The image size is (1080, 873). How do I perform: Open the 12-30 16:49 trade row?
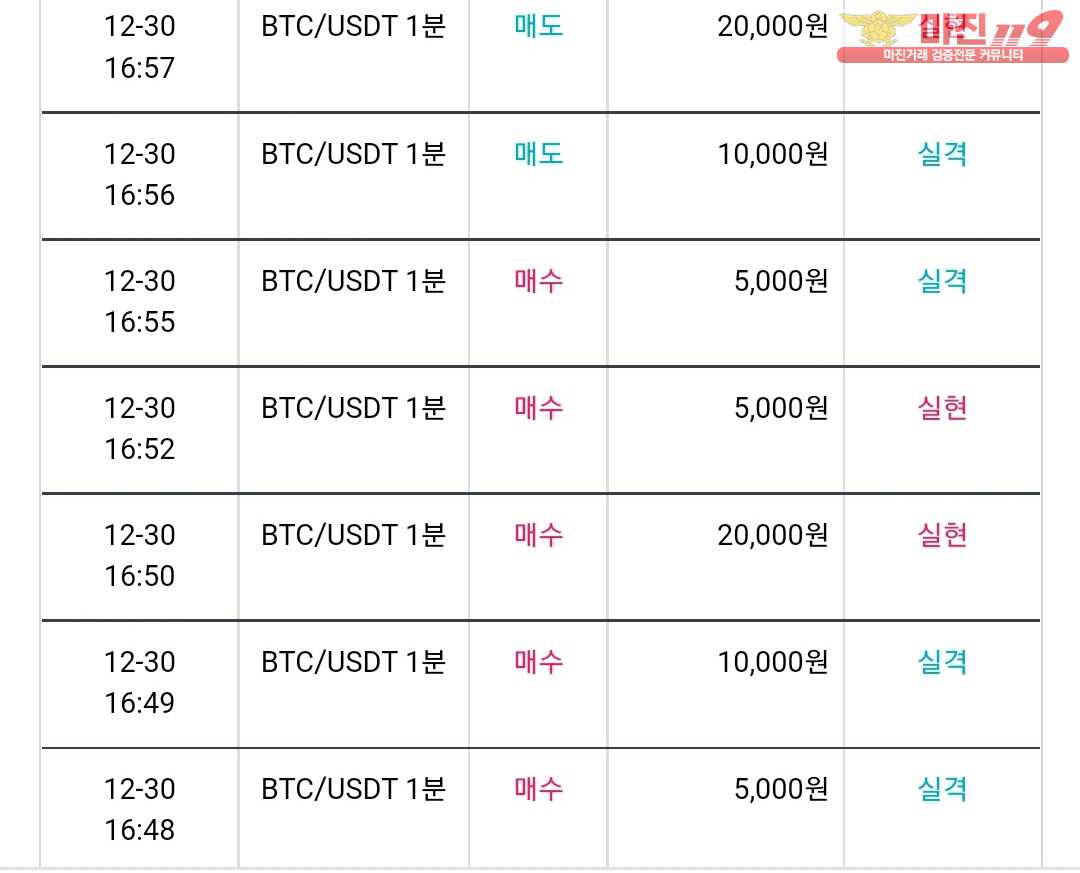tap(541, 684)
